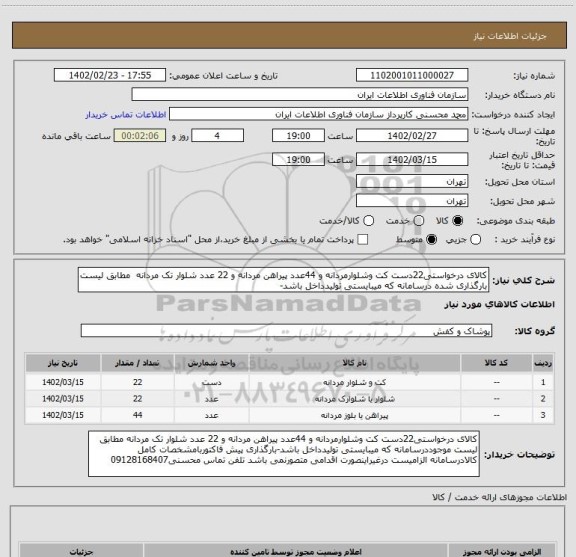This screenshot has height=557, width=576.
Task: Click the اعلام وضعیت مجوز توسط تامین کننده column header
Action: click(296, 551)
